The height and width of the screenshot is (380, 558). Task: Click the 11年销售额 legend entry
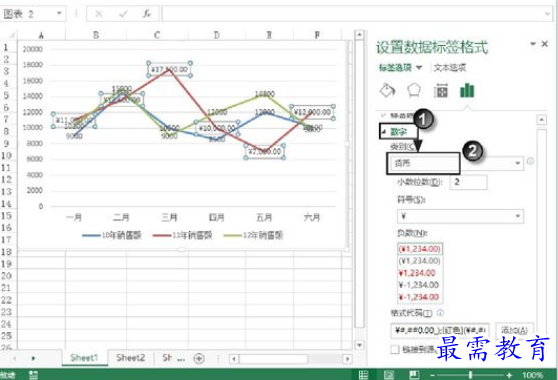click(182, 235)
